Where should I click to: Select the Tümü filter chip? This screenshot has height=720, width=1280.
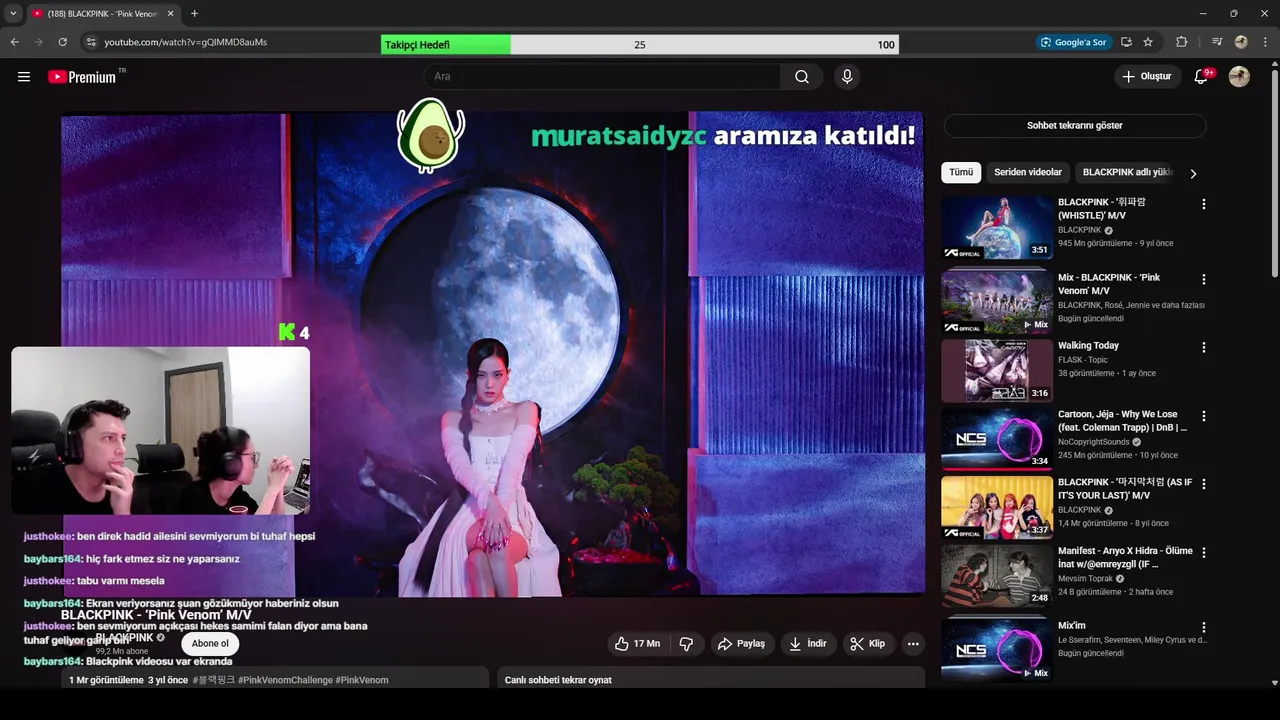[x=961, y=172]
